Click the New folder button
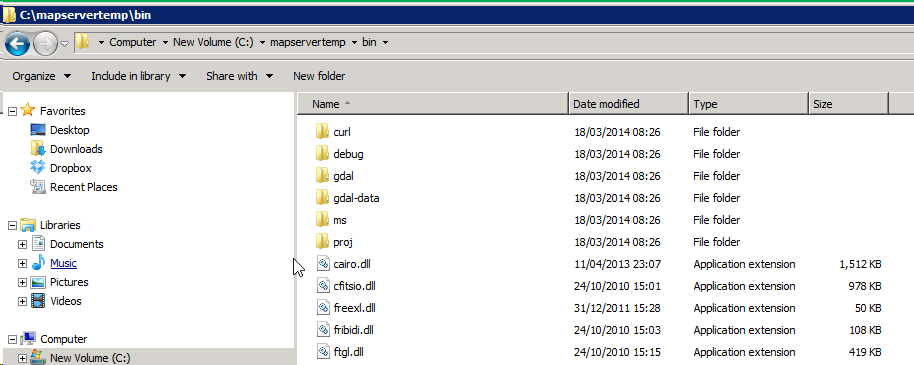 (319, 76)
